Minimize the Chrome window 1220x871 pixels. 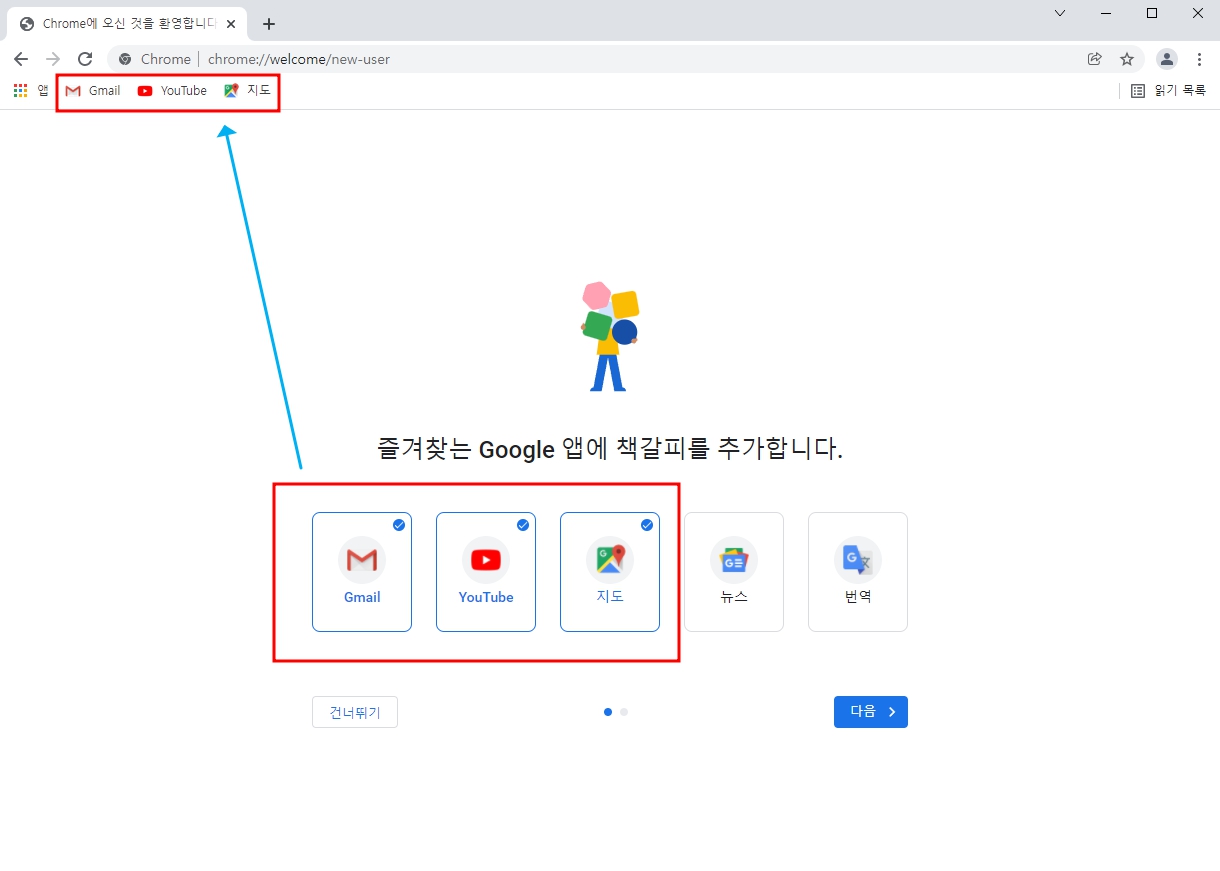point(1106,13)
